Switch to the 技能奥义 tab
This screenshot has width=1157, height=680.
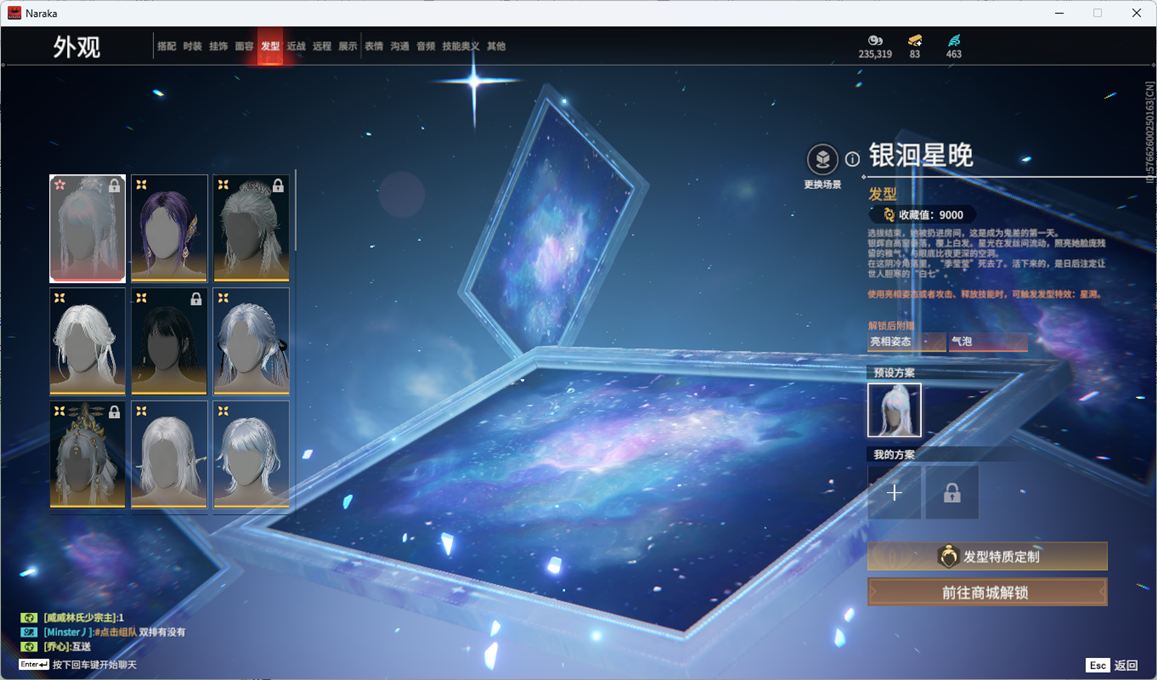tap(460, 46)
